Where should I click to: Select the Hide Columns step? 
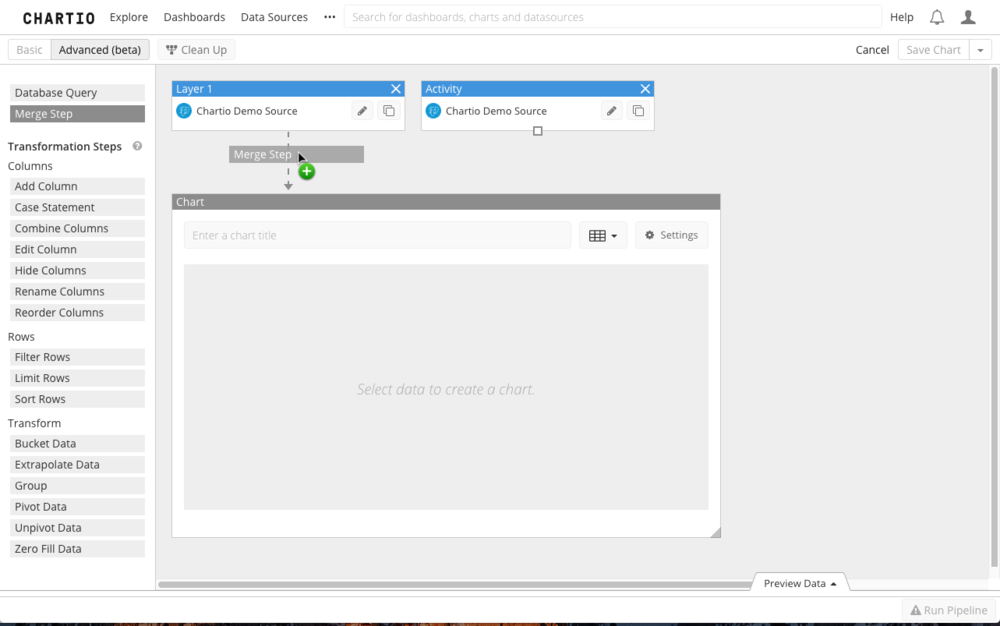pos(77,270)
